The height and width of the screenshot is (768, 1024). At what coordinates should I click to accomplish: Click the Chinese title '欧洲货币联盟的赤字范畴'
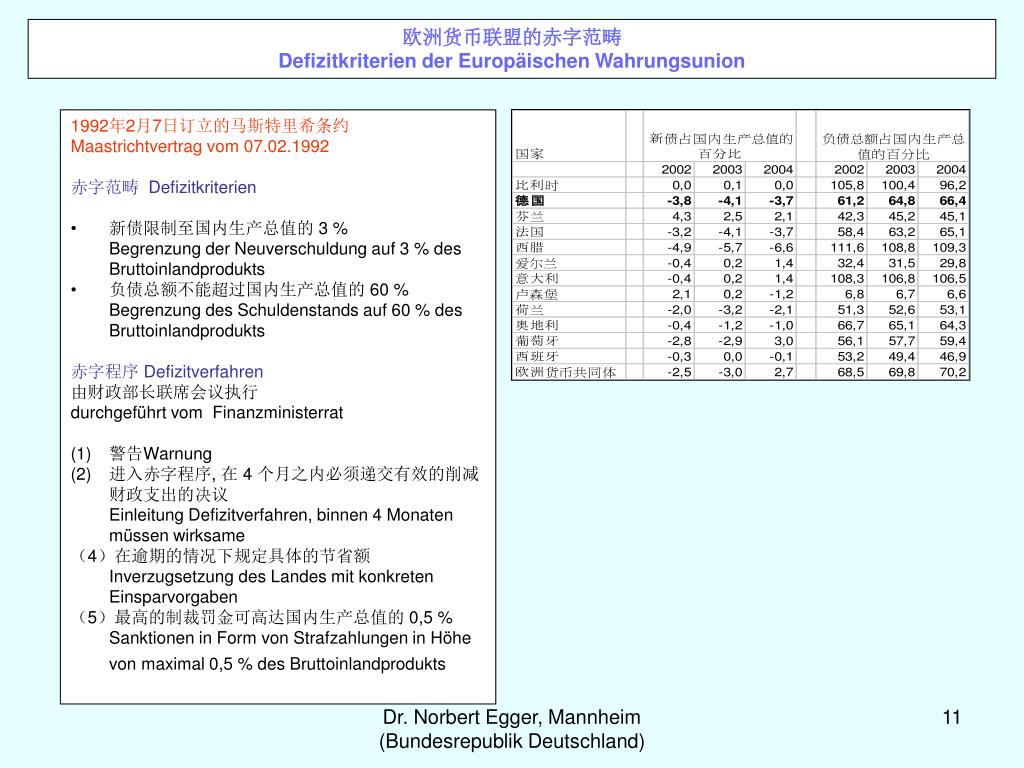pyautogui.click(x=511, y=37)
